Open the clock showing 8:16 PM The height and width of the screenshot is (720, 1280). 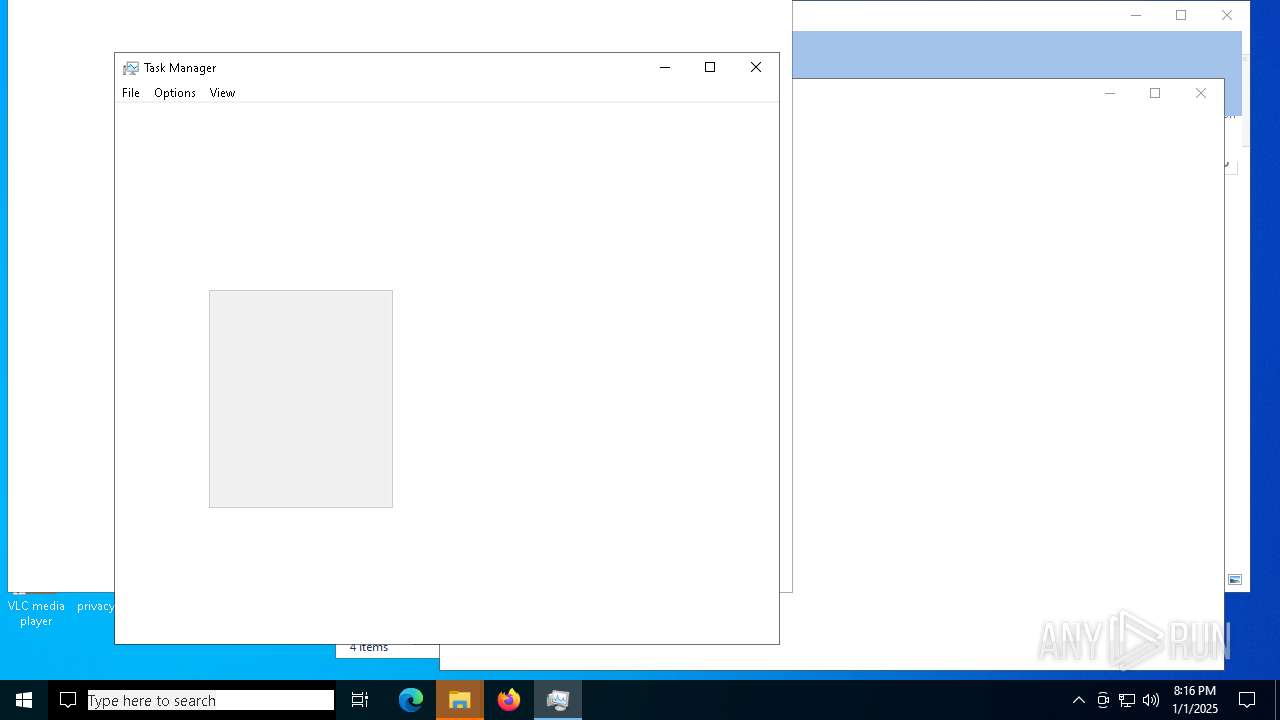click(x=1195, y=700)
